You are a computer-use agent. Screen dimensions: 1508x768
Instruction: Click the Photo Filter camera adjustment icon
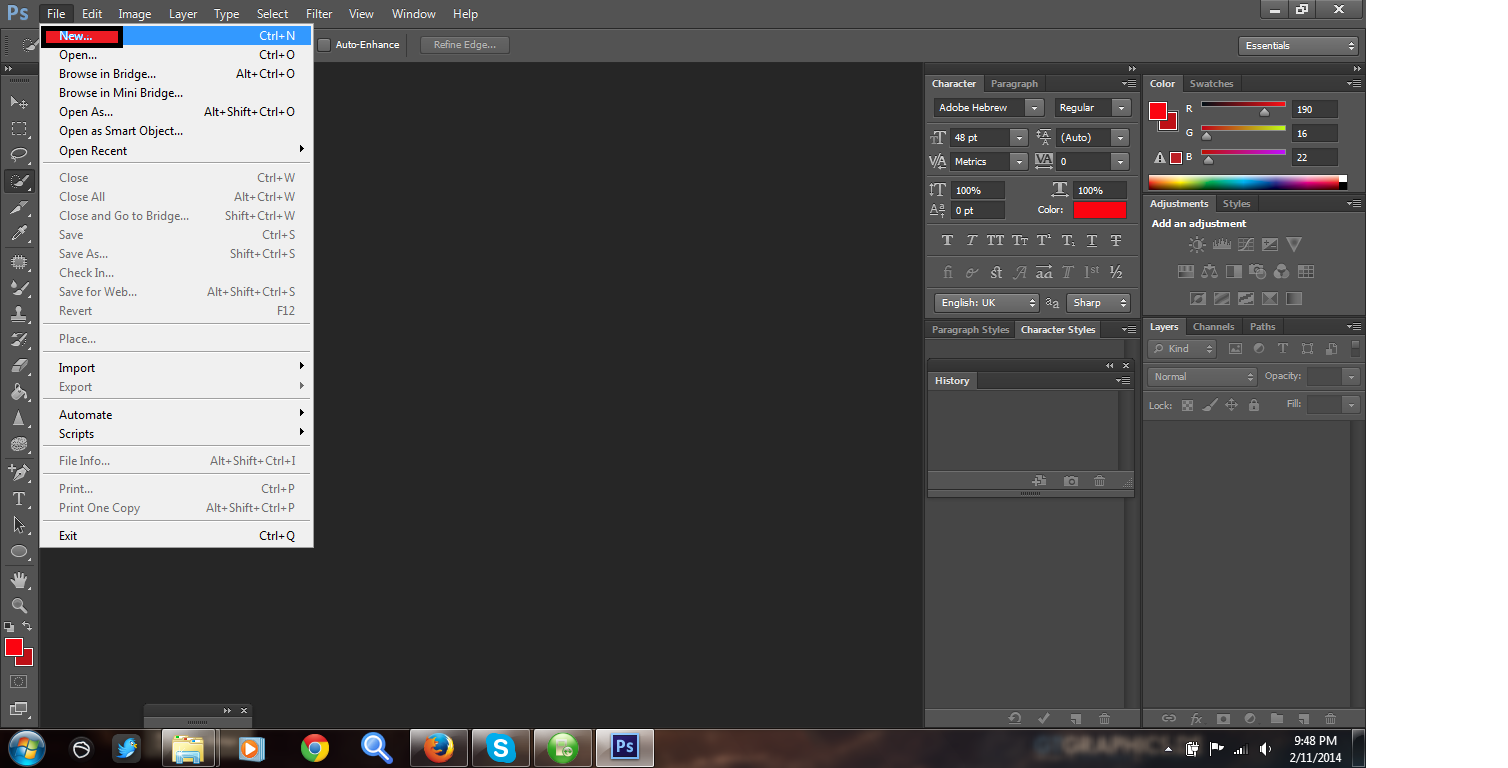click(x=1258, y=271)
